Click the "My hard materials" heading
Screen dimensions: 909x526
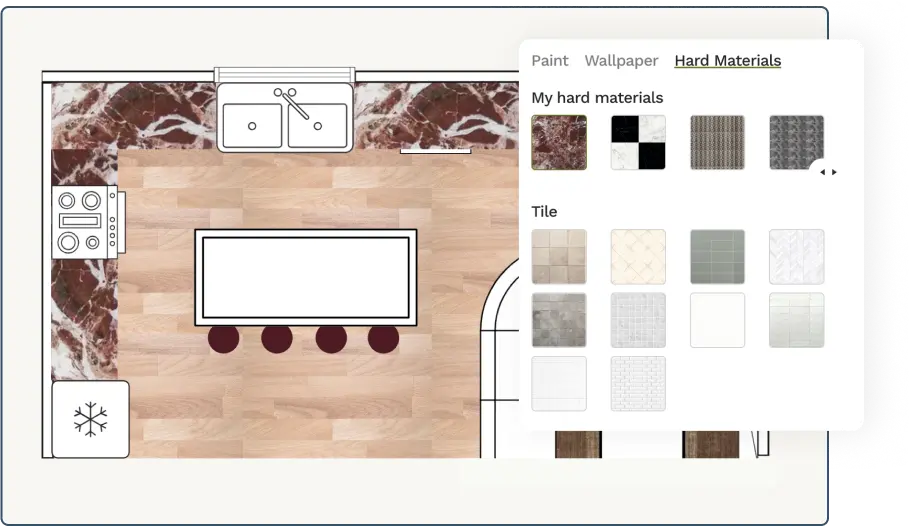pyautogui.click(x=597, y=97)
